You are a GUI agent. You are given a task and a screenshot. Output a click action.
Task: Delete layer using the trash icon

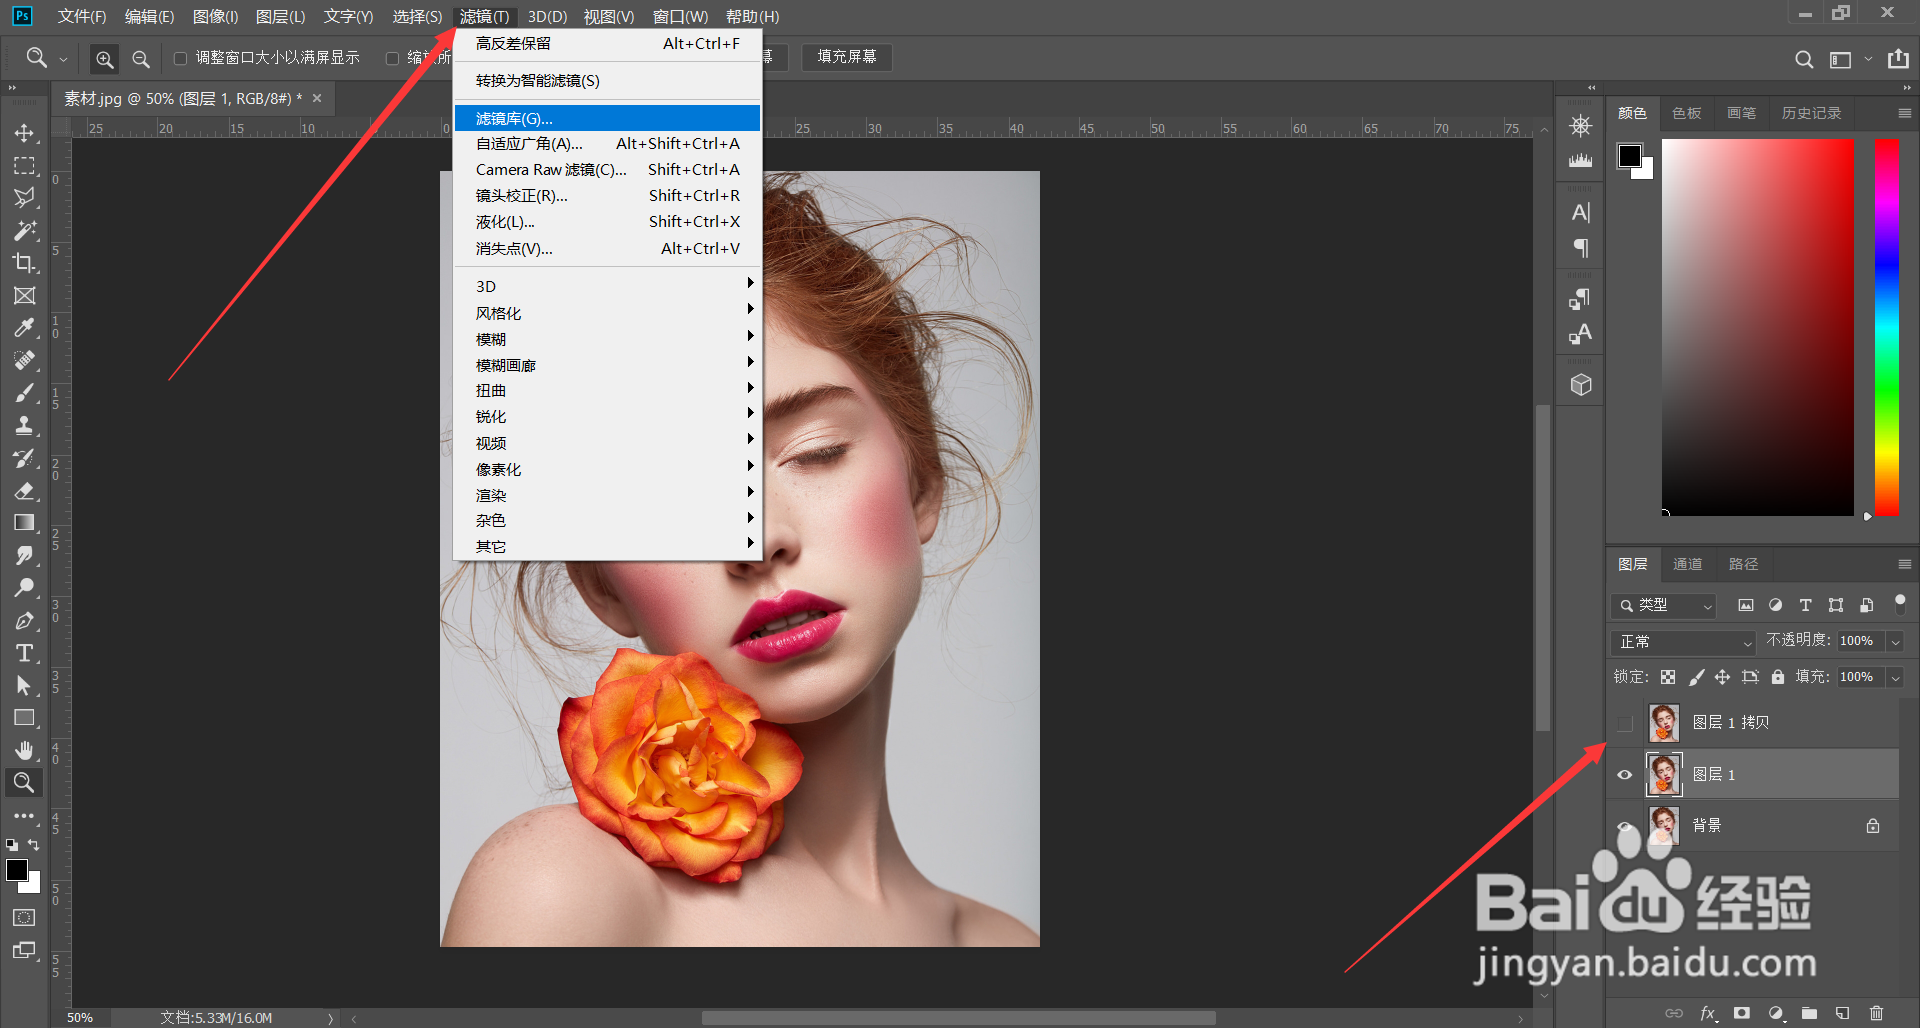[x=1876, y=1013]
